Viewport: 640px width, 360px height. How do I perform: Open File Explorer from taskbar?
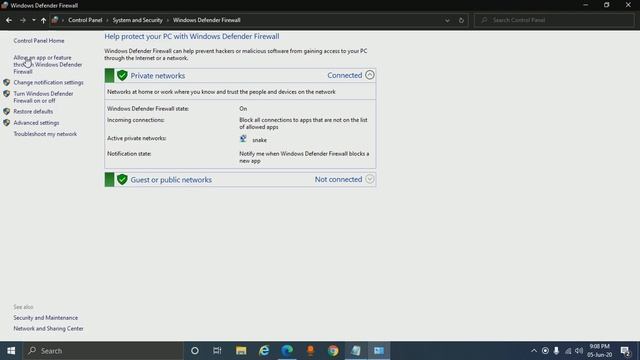tap(241, 351)
